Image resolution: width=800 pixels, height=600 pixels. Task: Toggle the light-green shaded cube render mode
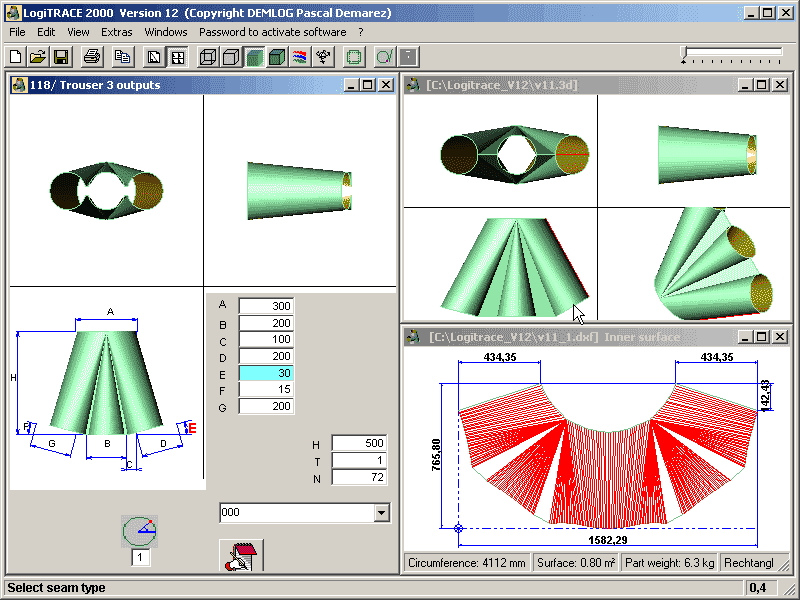coord(255,57)
